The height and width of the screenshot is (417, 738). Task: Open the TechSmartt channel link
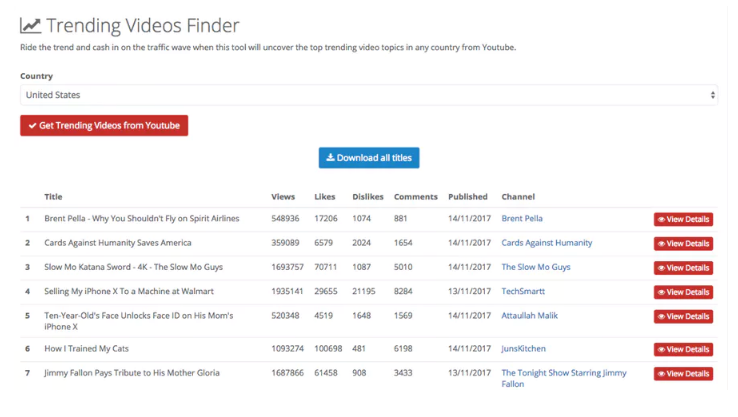[x=523, y=291]
